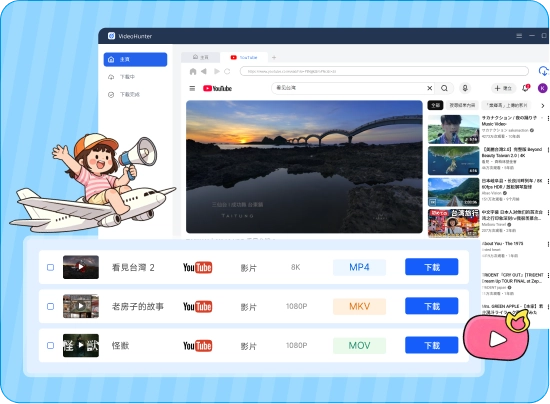Open the Sakanaction music video thumbnail
This screenshot has width=550, height=404.
point(454,129)
